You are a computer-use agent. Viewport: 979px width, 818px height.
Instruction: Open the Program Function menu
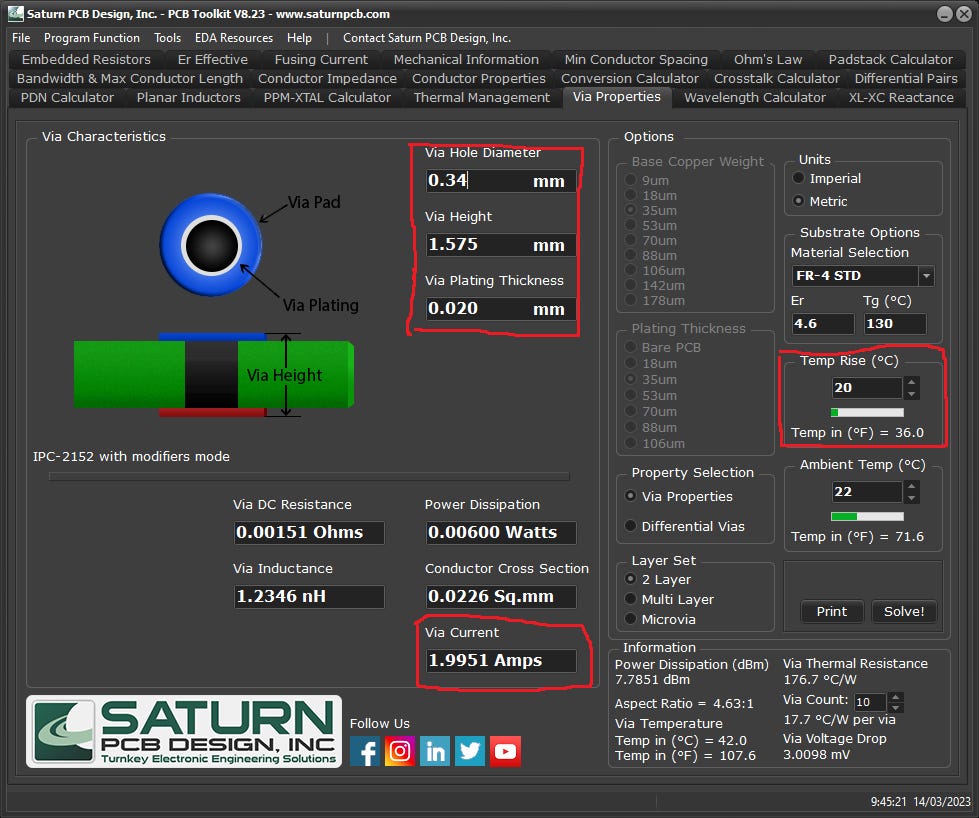pos(92,37)
